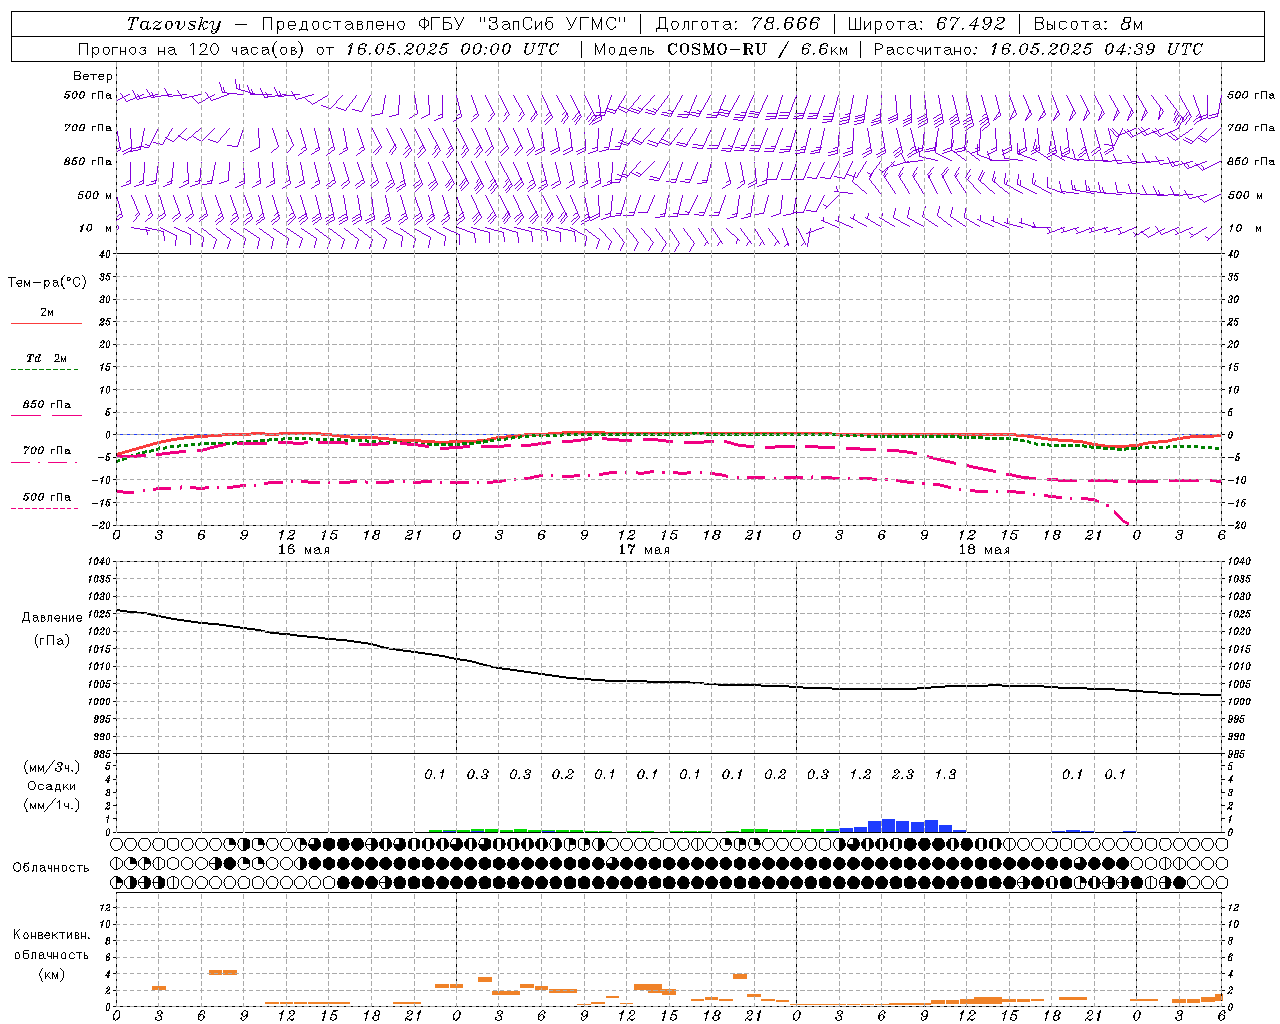This screenshot has width=1280, height=1024.
Task: Click the 1.3 precipitation amount value
Action: tap(945, 774)
